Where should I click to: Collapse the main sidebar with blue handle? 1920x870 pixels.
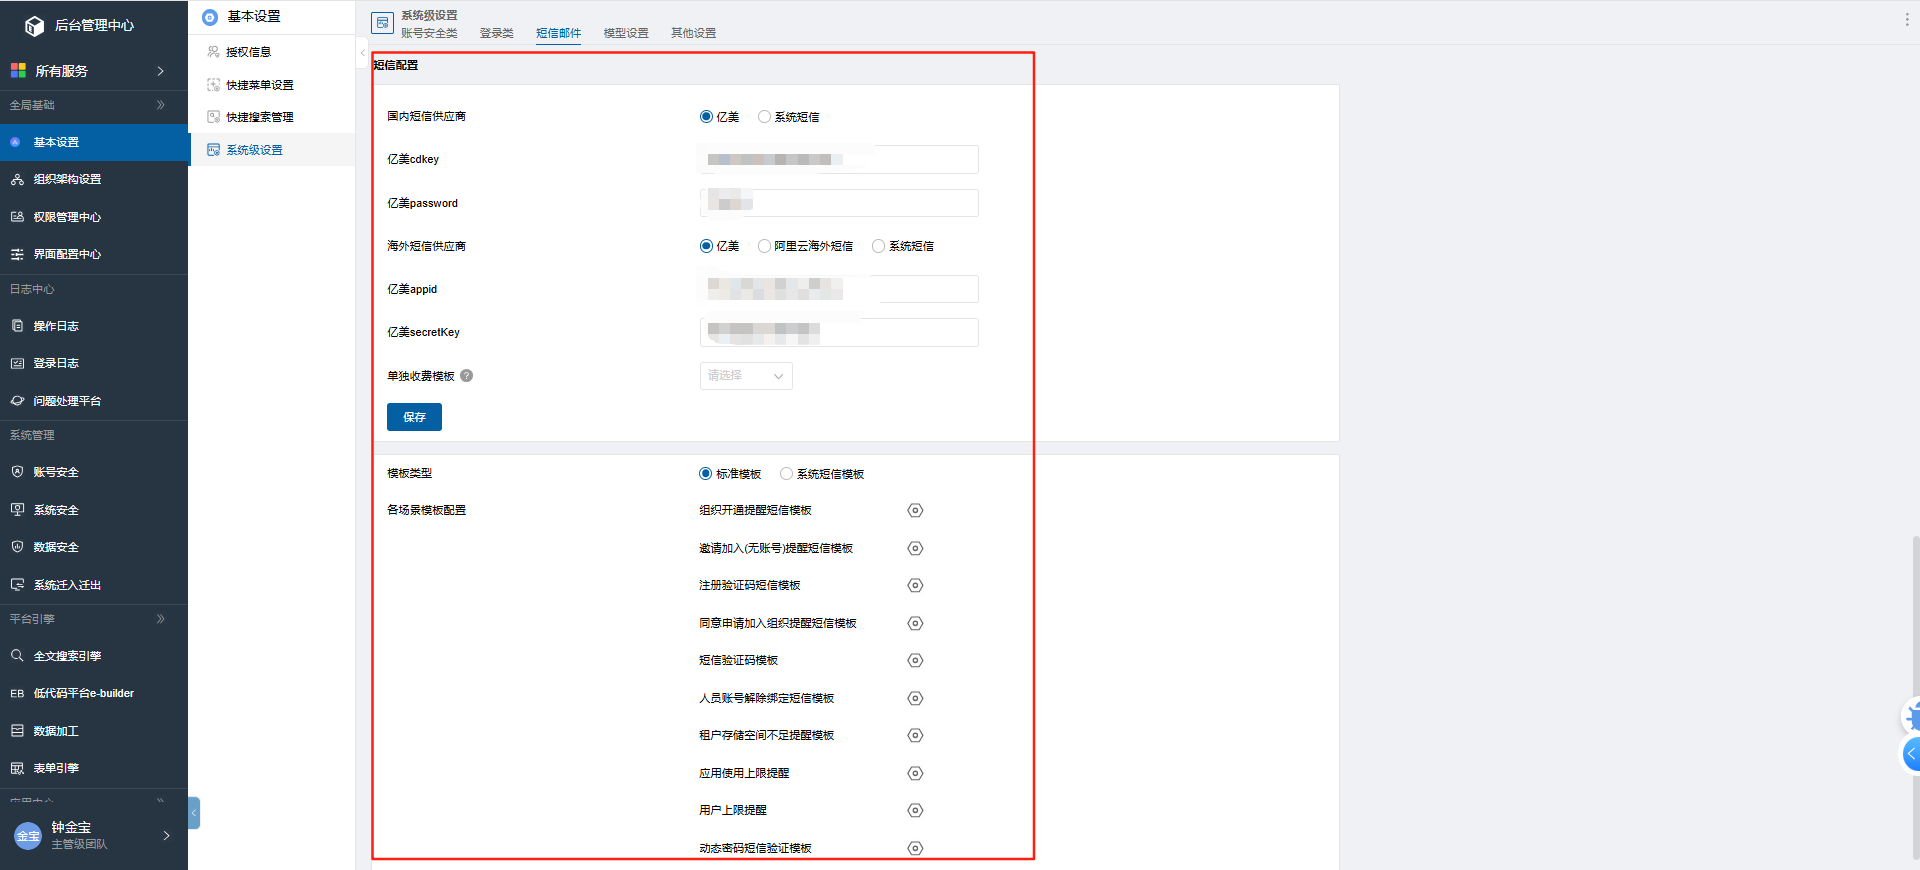click(x=194, y=813)
